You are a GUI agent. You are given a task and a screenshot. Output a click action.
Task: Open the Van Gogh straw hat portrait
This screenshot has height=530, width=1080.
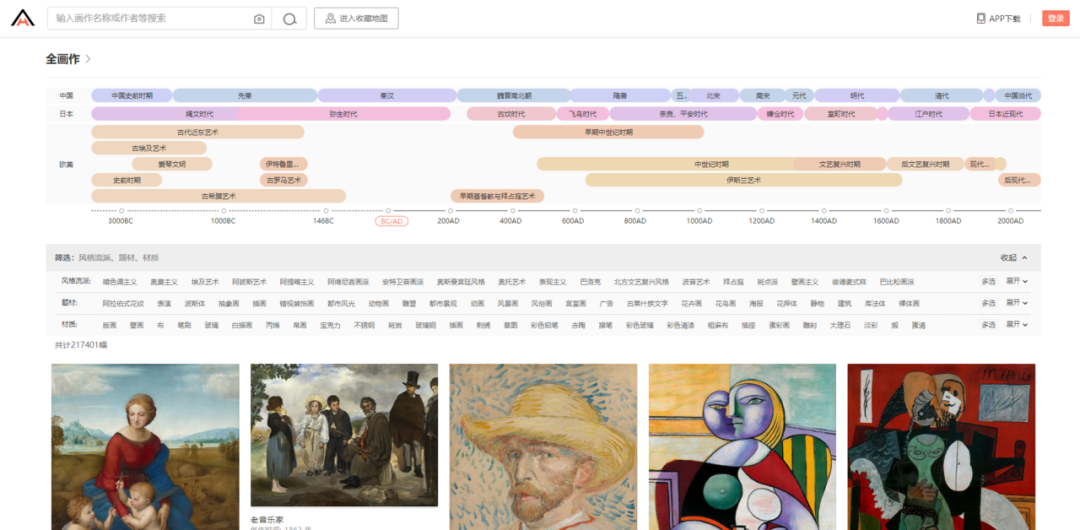(x=543, y=447)
